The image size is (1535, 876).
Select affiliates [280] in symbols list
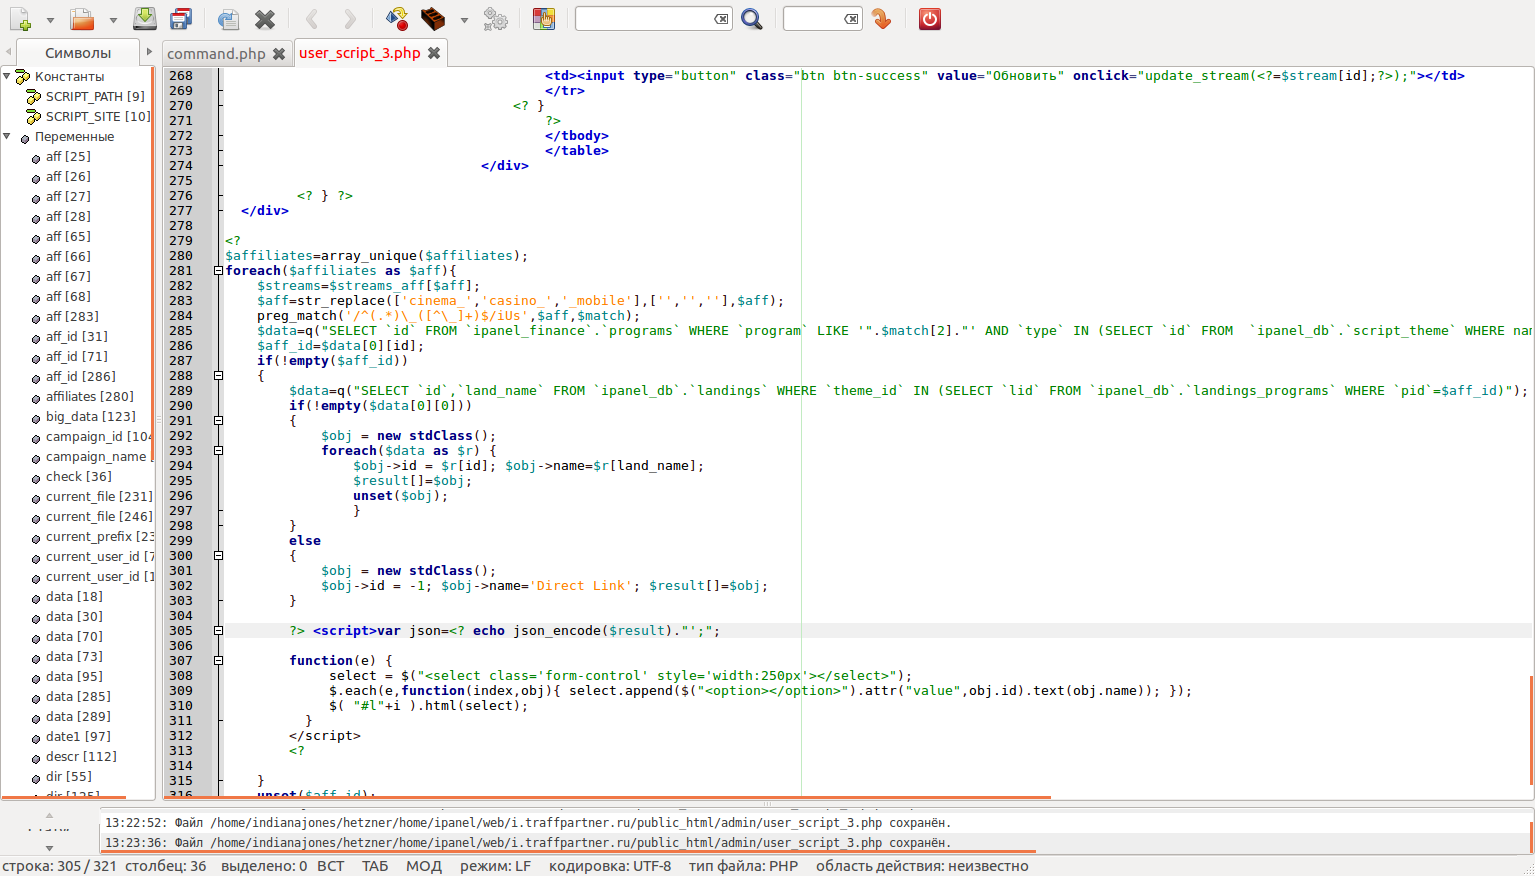(x=90, y=396)
